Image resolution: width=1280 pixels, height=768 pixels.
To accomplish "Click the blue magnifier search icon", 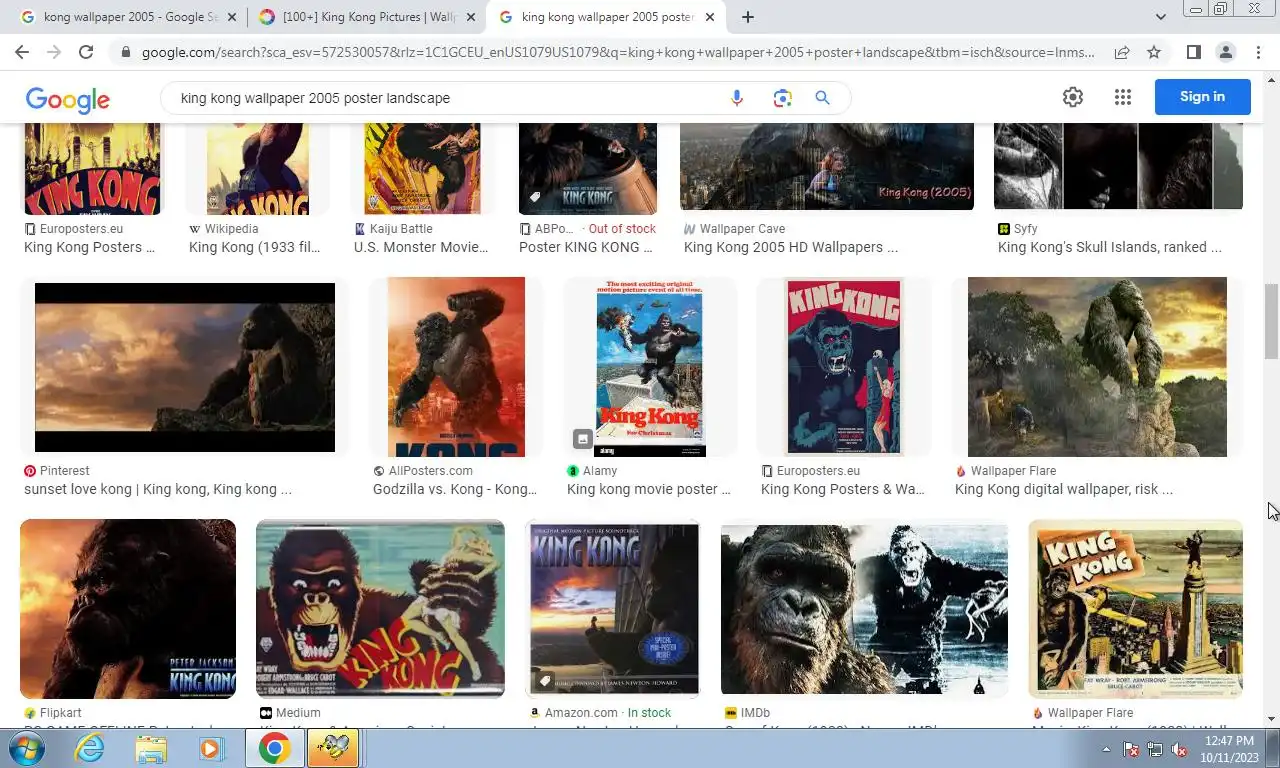I will [x=822, y=98].
